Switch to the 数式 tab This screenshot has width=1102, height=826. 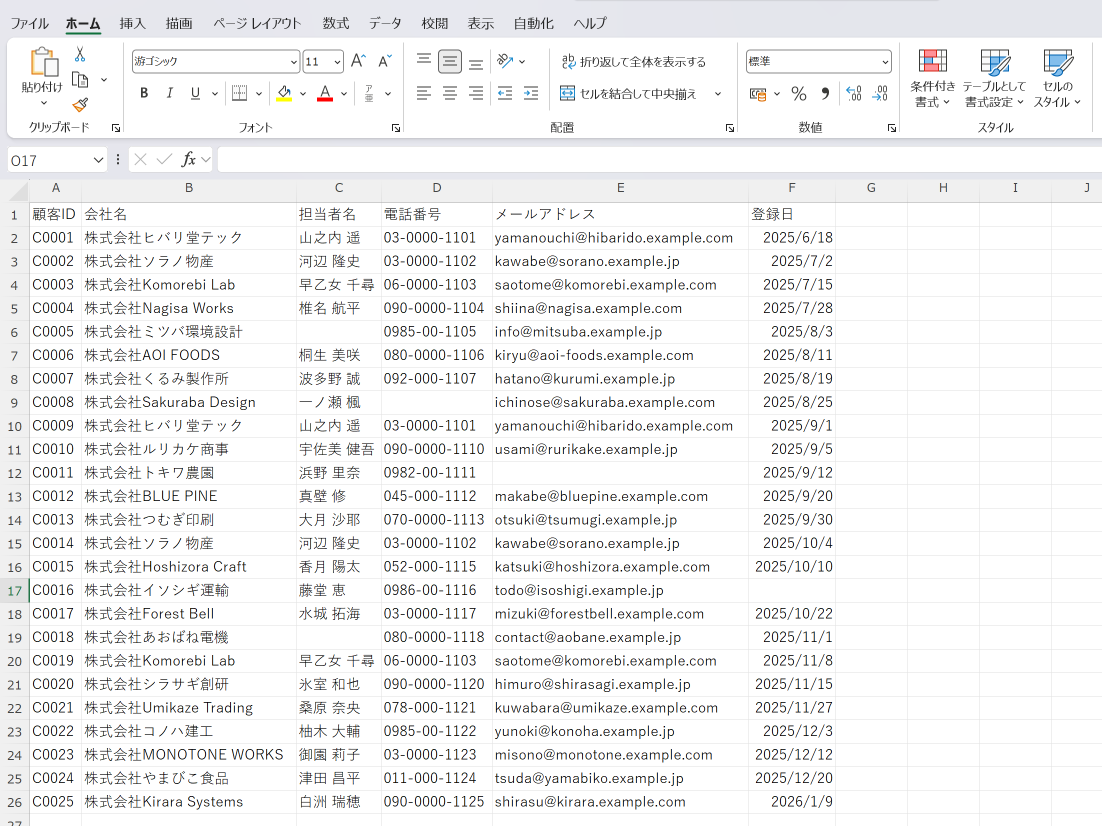tap(335, 23)
